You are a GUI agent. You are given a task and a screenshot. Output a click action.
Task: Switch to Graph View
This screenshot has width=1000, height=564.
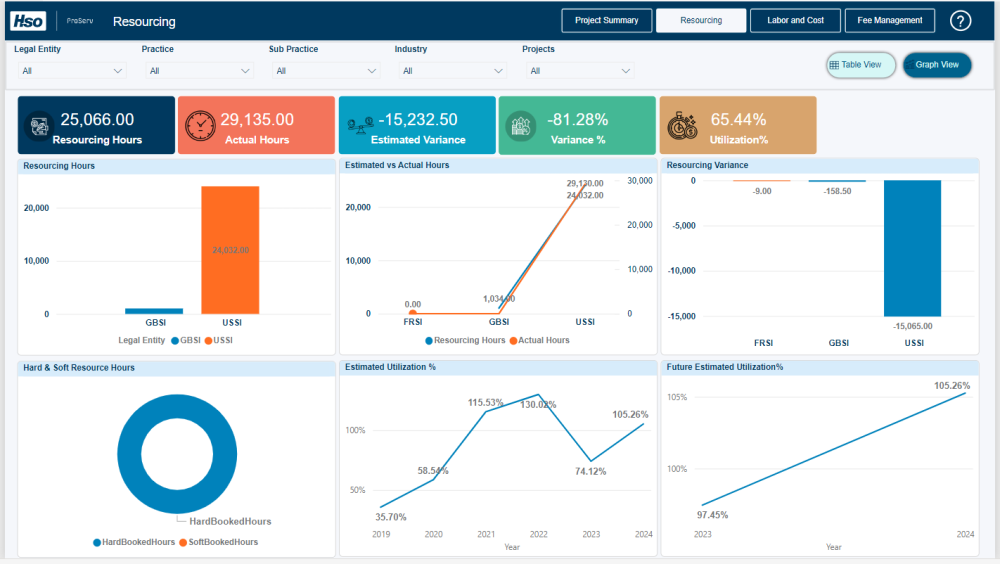point(937,65)
